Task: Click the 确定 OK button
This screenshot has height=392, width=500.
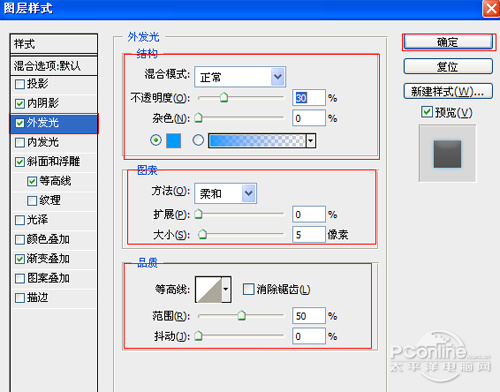Action: pyautogui.click(x=448, y=42)
